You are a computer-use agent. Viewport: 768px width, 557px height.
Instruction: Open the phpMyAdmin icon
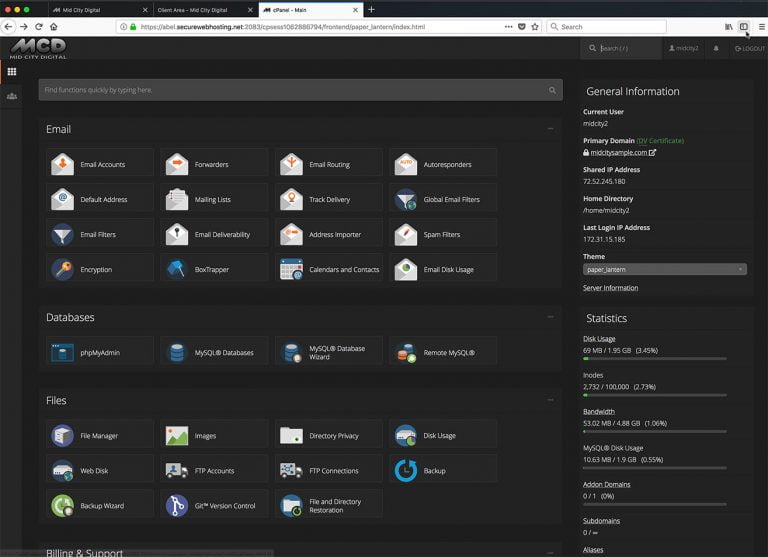(63, 352)
